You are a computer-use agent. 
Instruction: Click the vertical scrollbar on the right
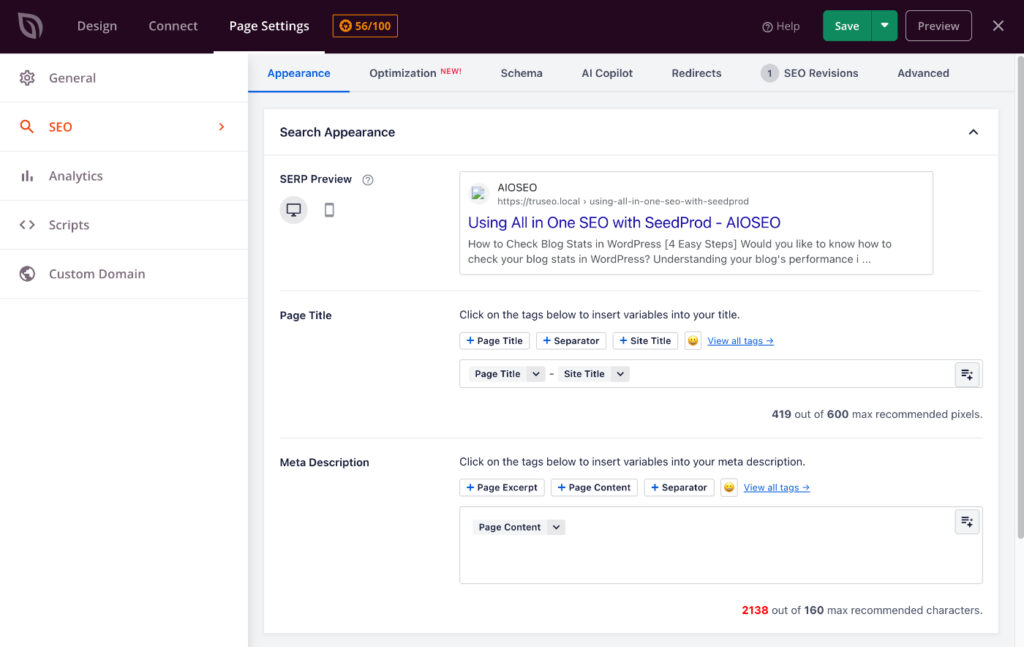coord(1020,297)
